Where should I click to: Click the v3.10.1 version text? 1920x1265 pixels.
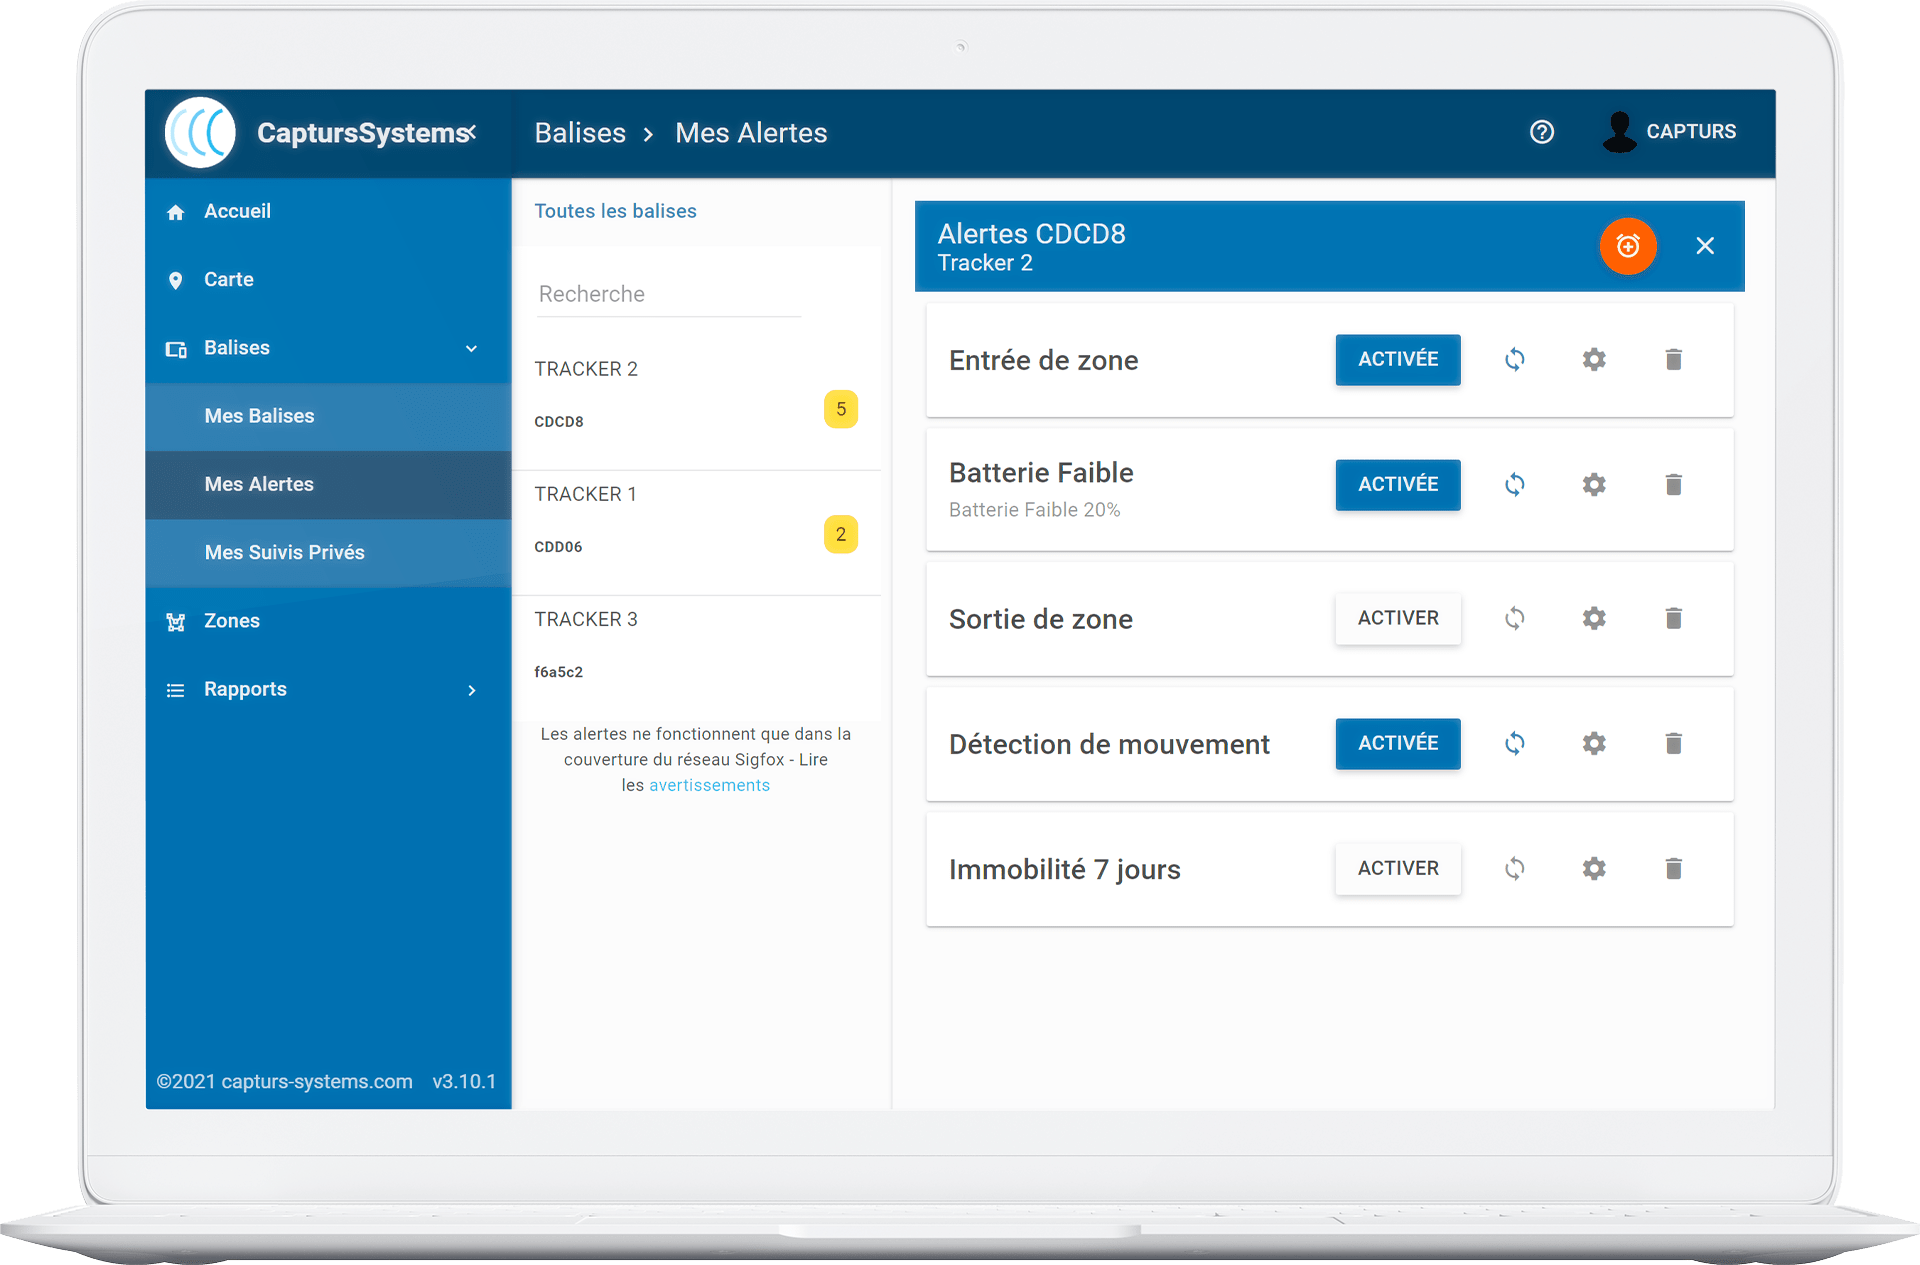(x=464, y=1082)
